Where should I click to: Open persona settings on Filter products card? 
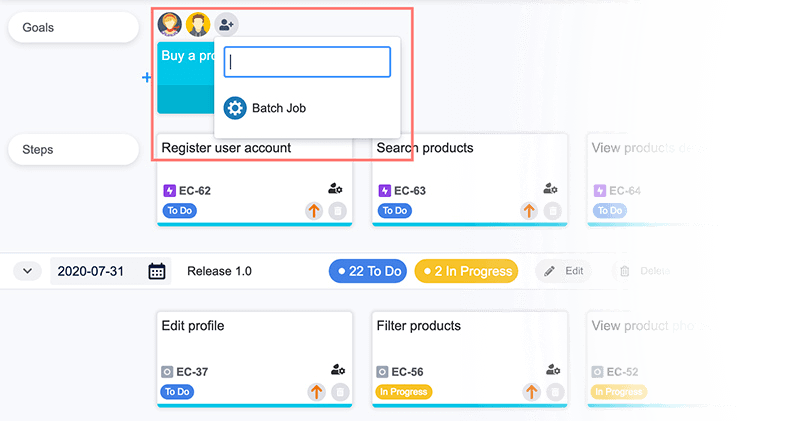(553, 369)
